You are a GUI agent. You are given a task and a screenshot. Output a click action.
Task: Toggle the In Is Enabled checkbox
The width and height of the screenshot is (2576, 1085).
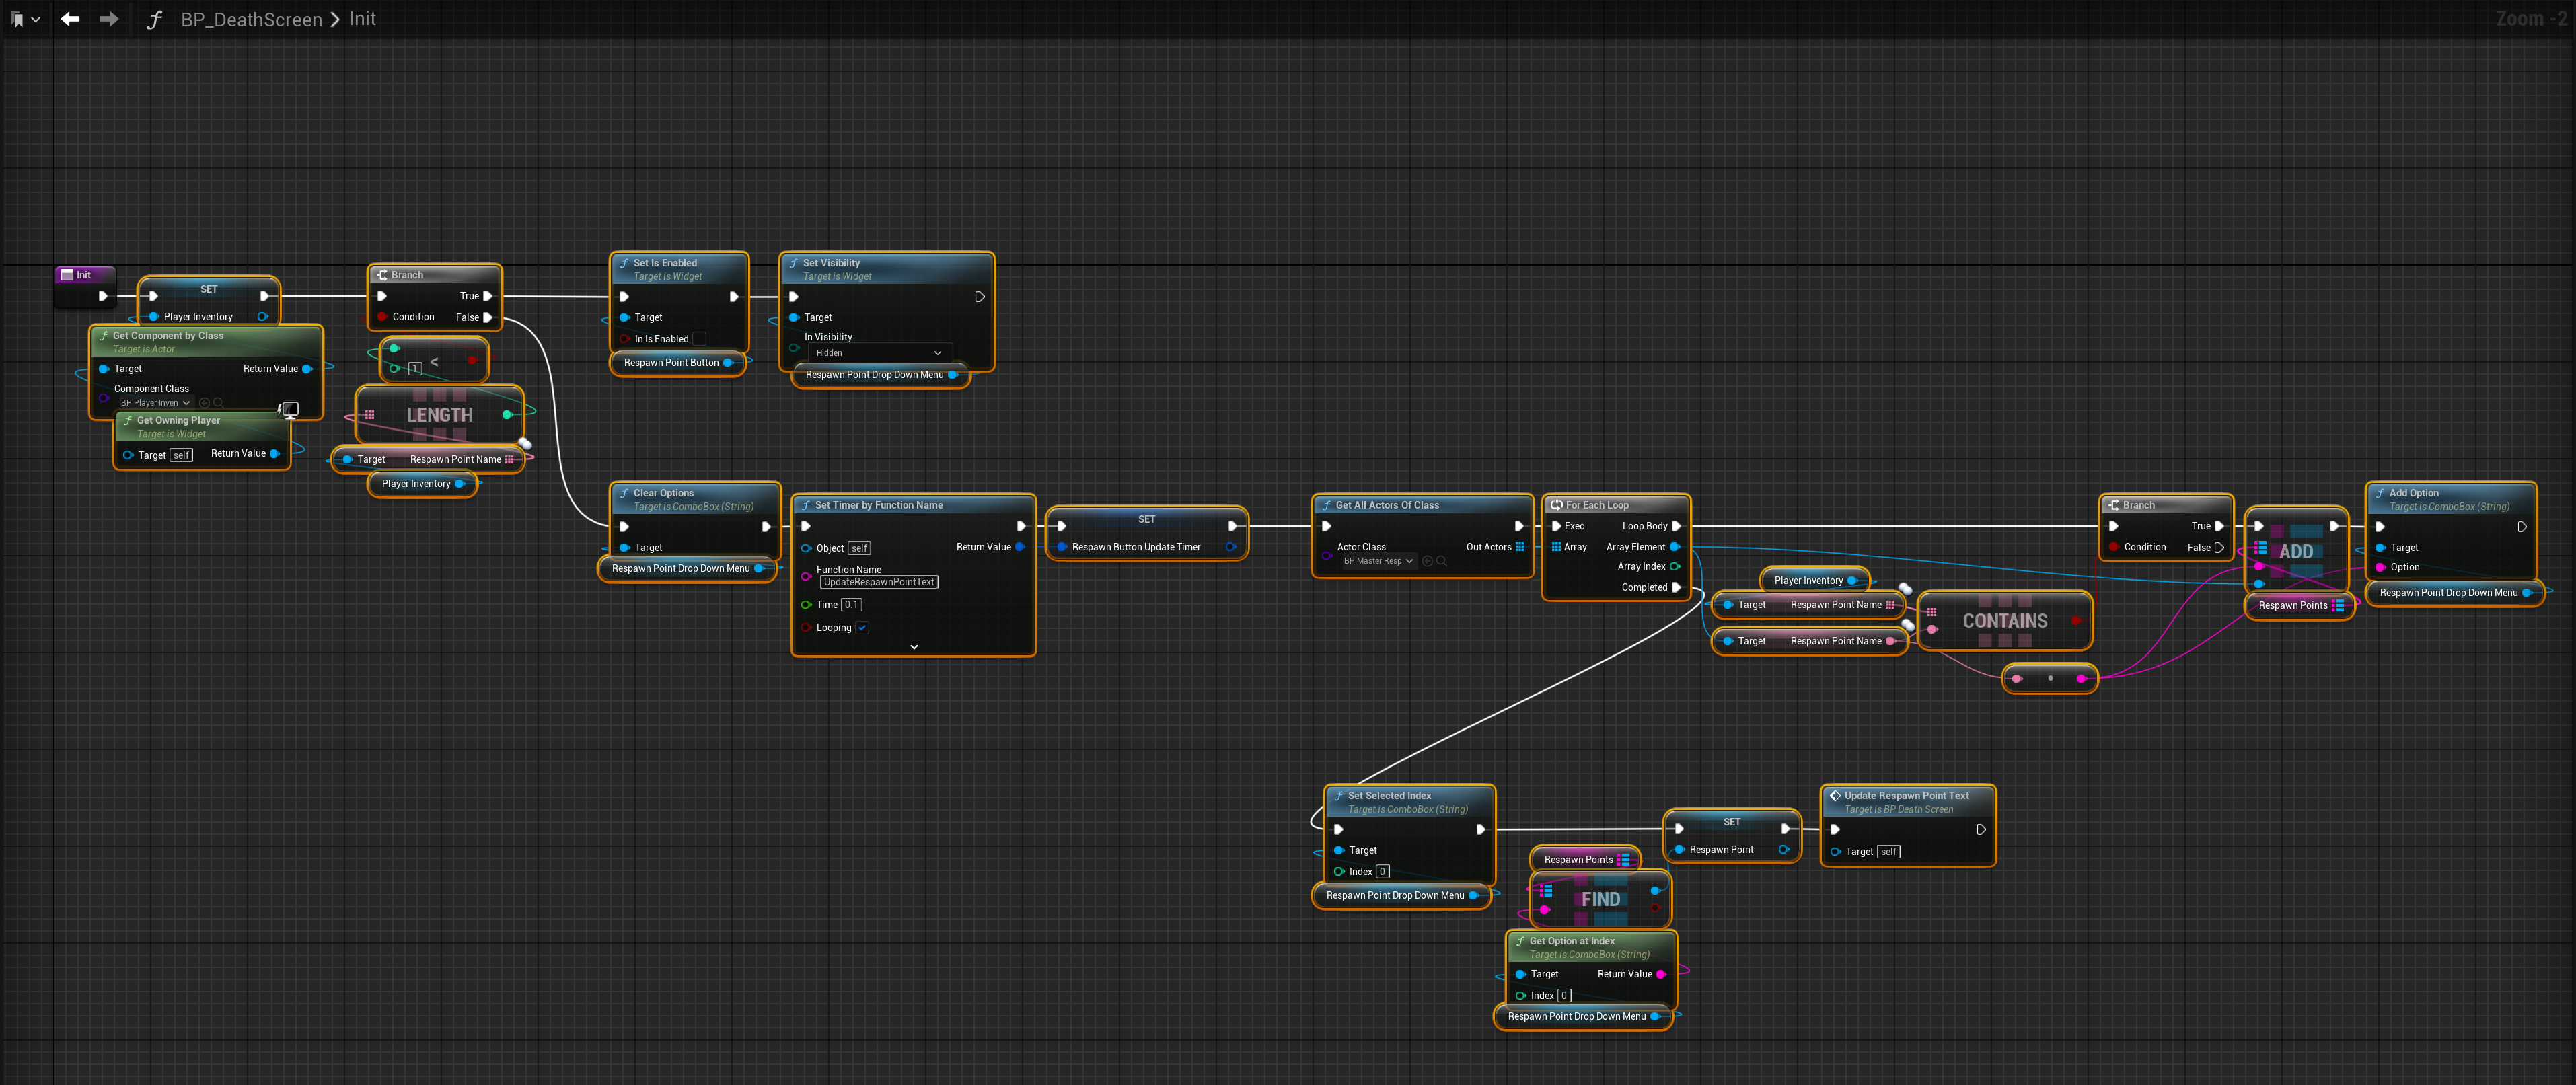pyautogui.click(x=699, y=339)
